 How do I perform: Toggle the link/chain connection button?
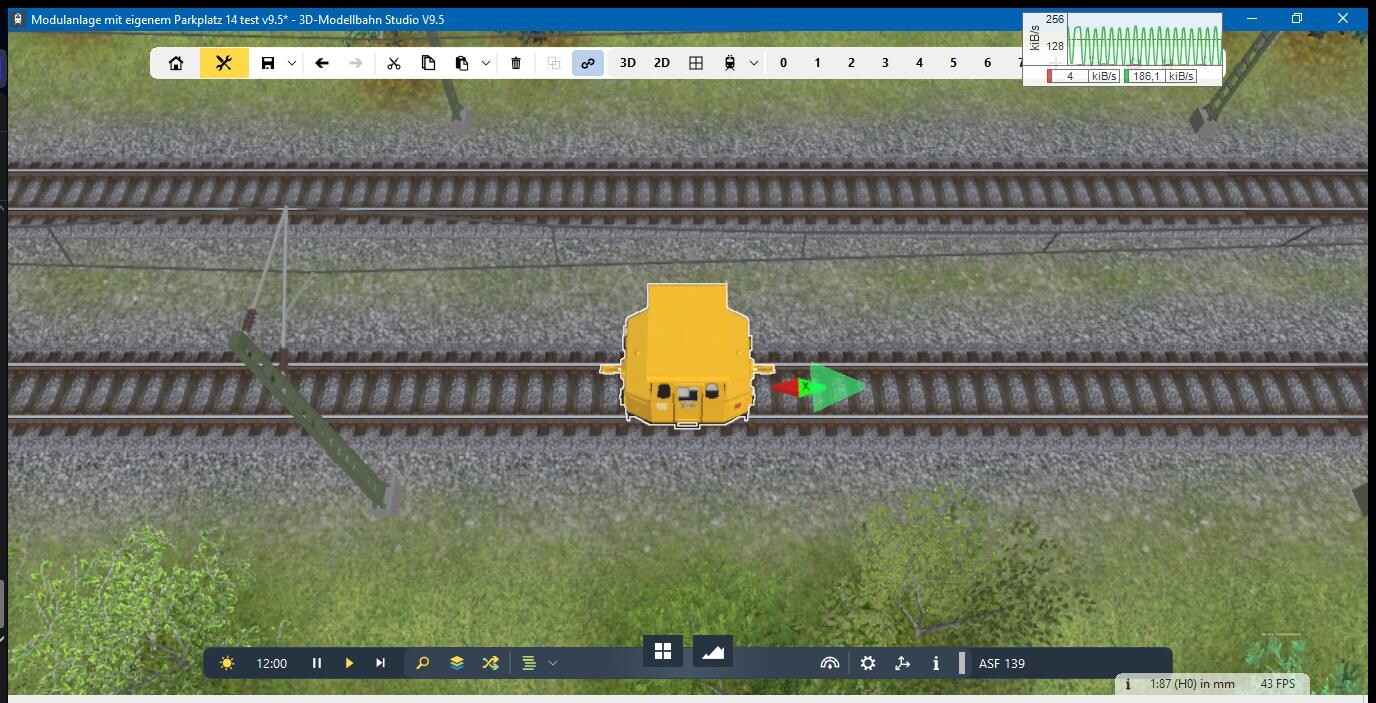[588, 63]
